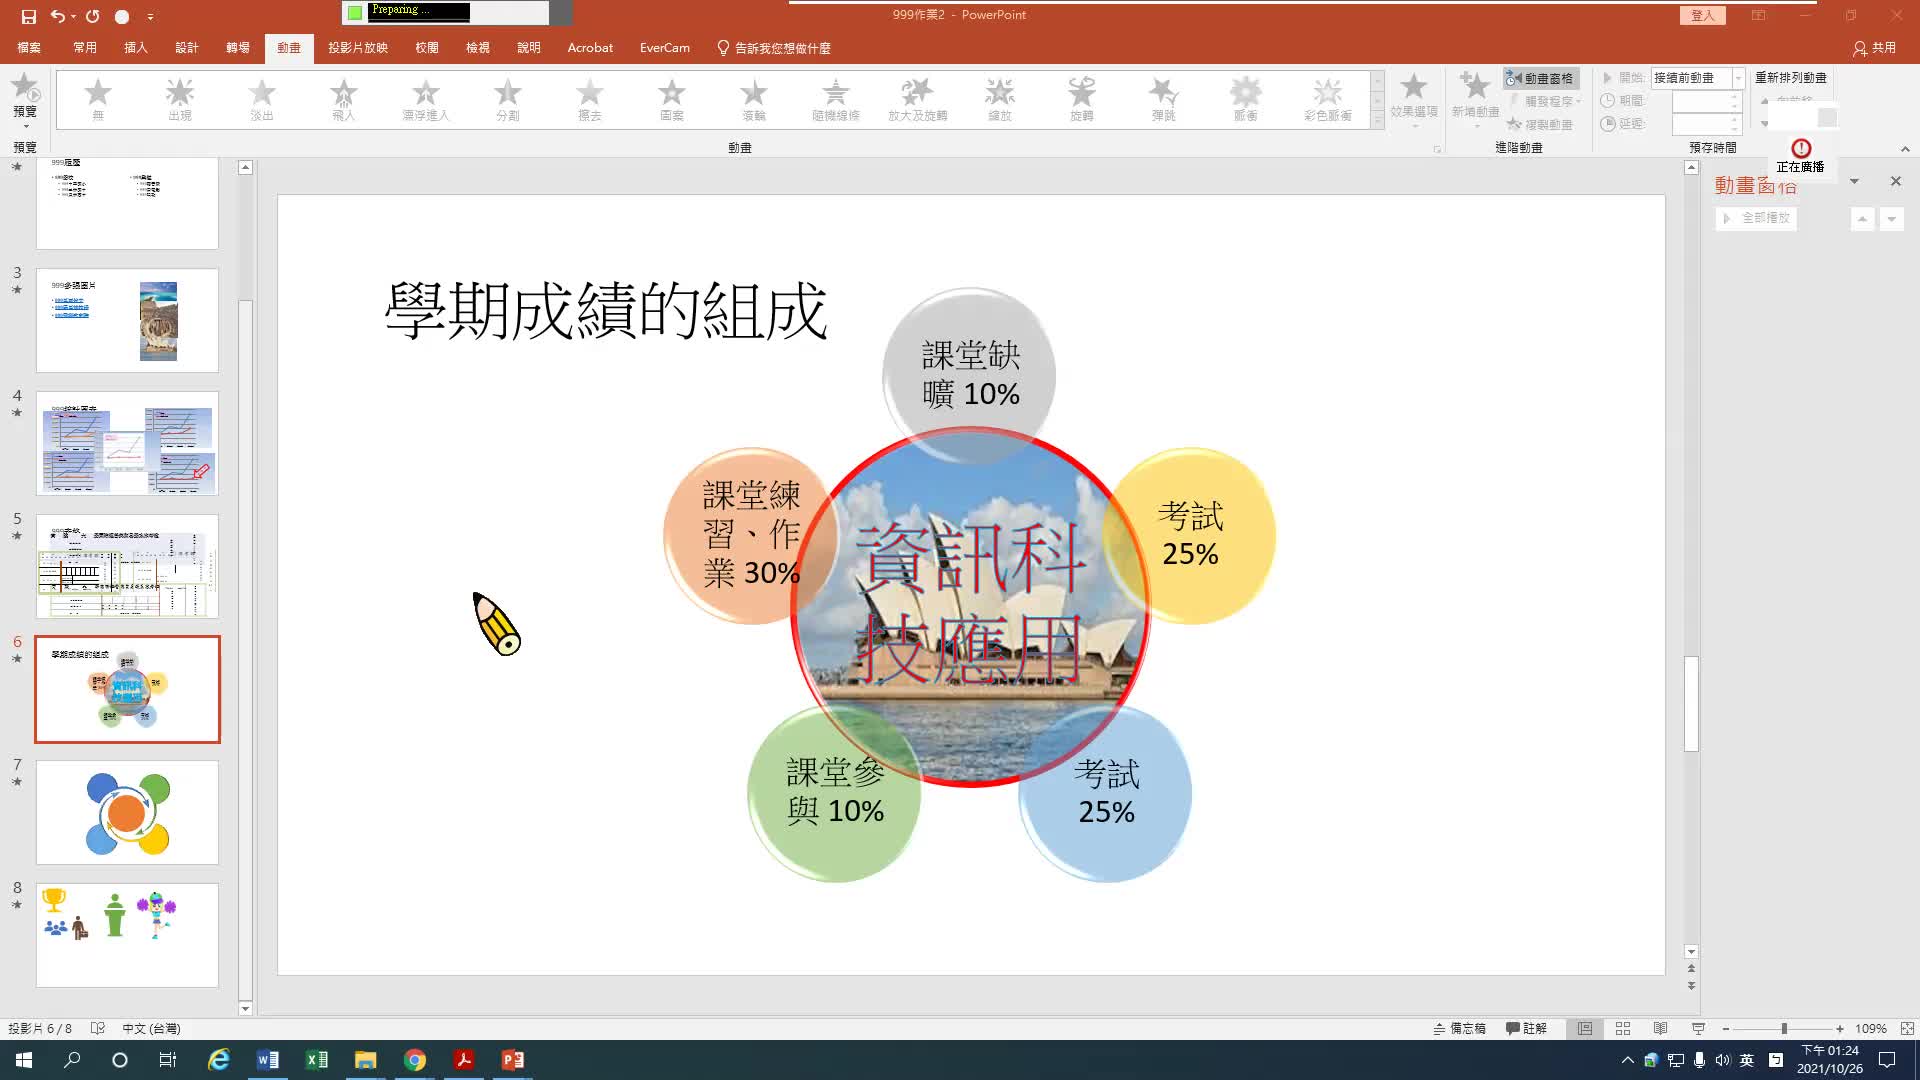Click the Redo/Repeat icon

tap(93, 16)
